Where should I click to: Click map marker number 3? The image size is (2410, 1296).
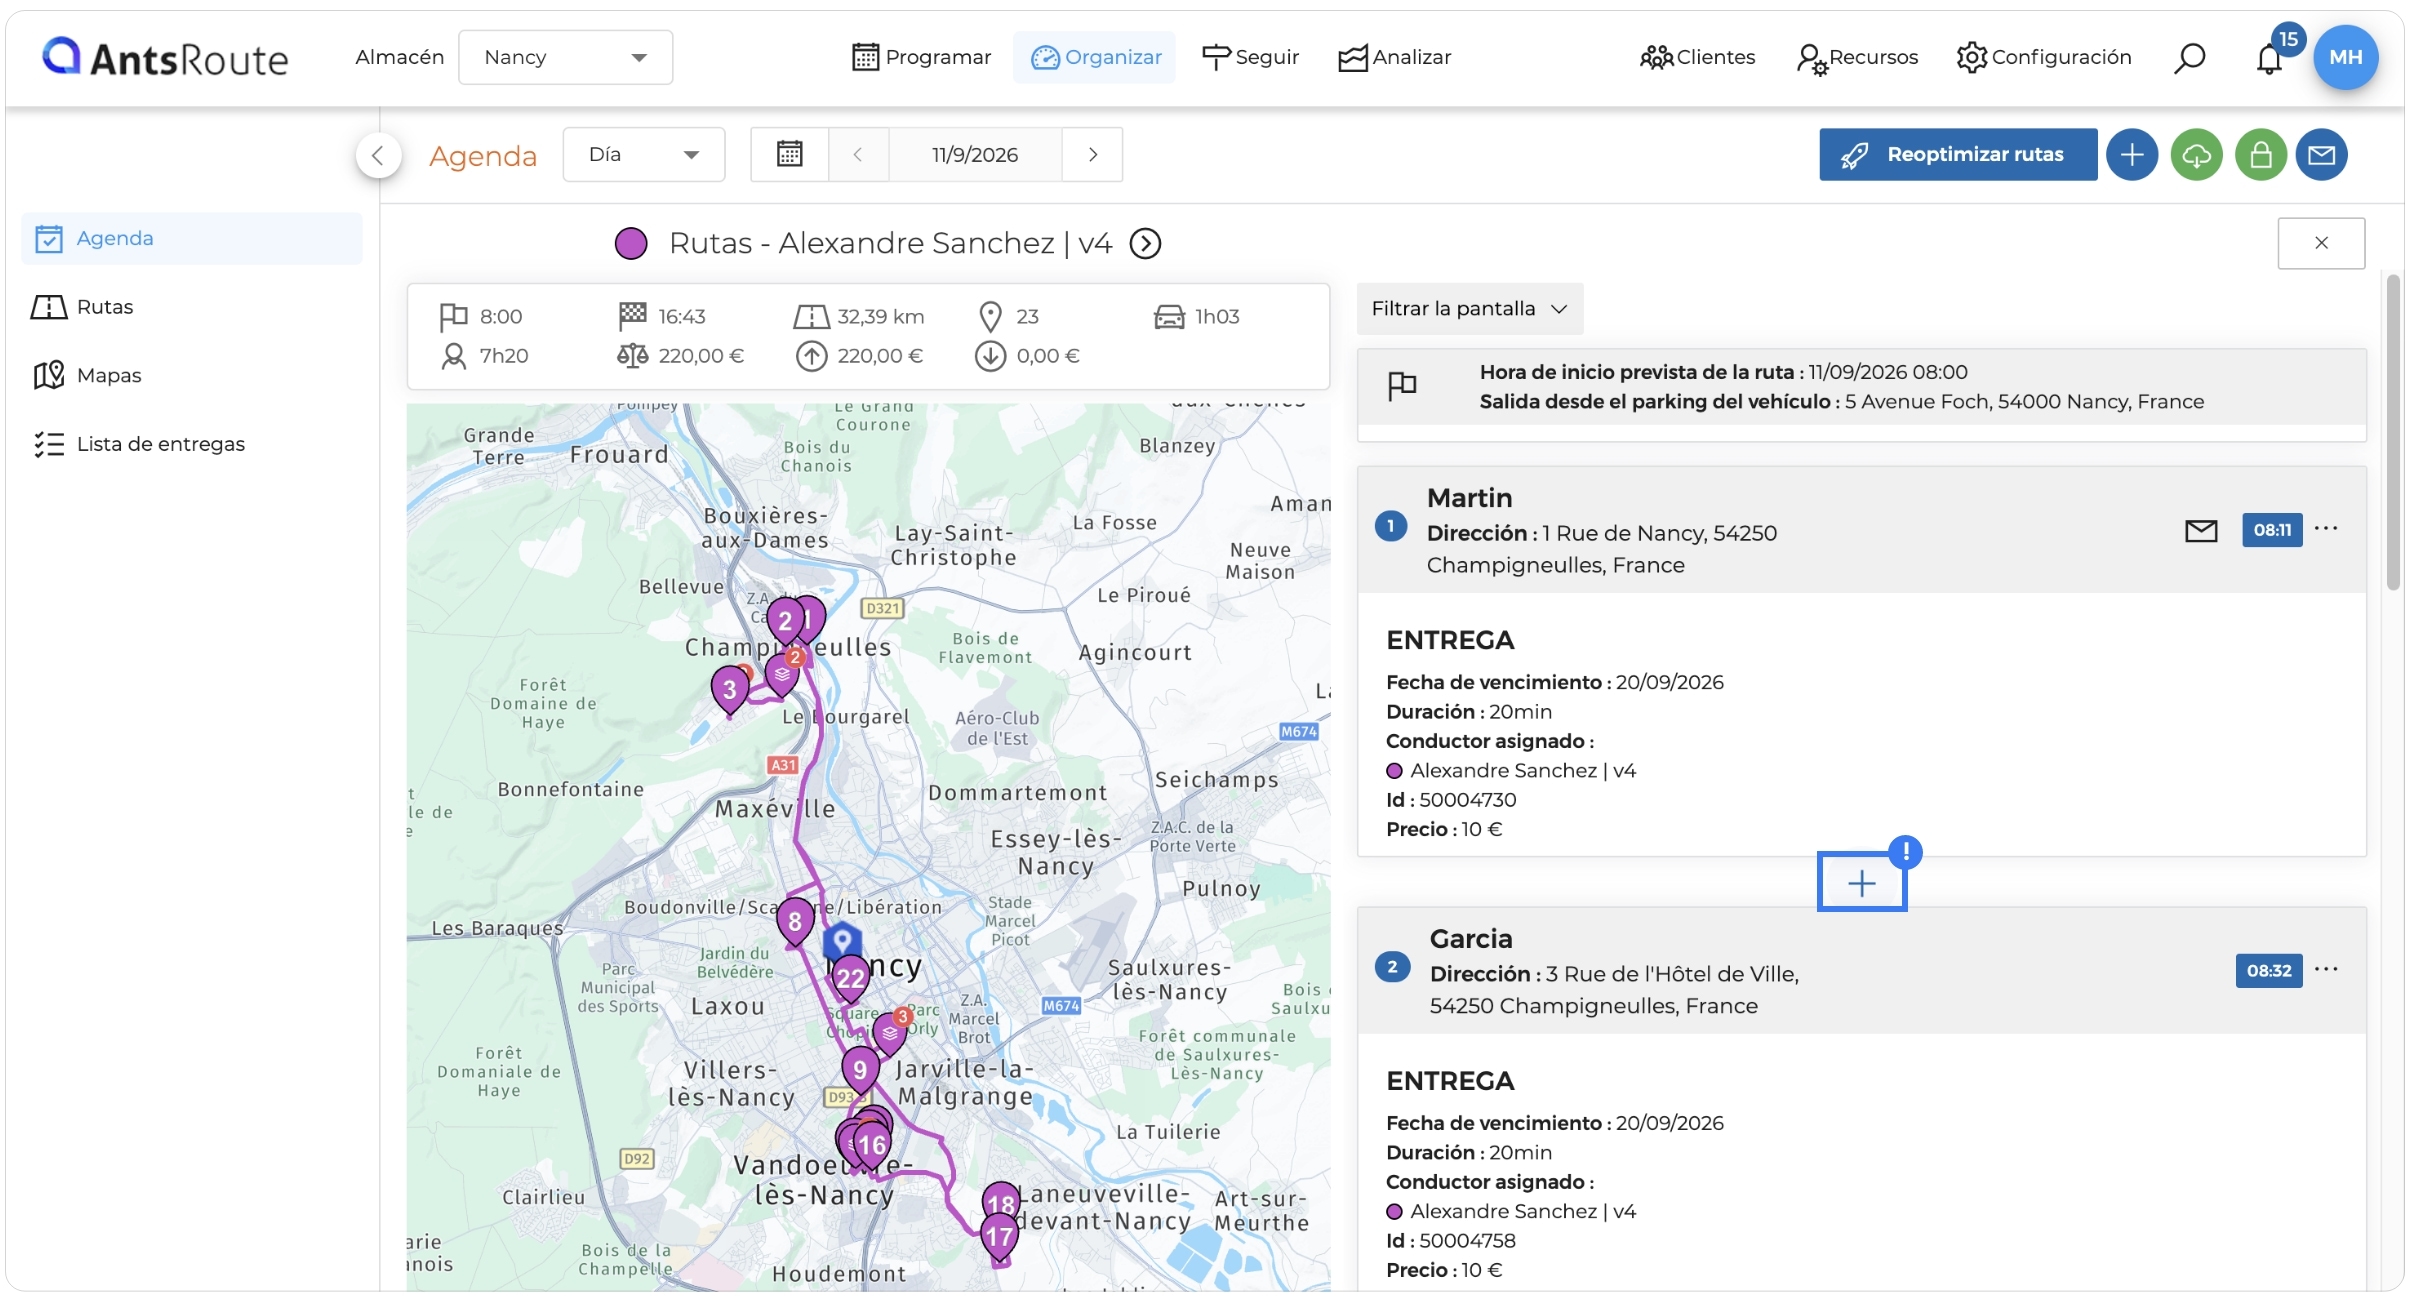coord(730,691)
